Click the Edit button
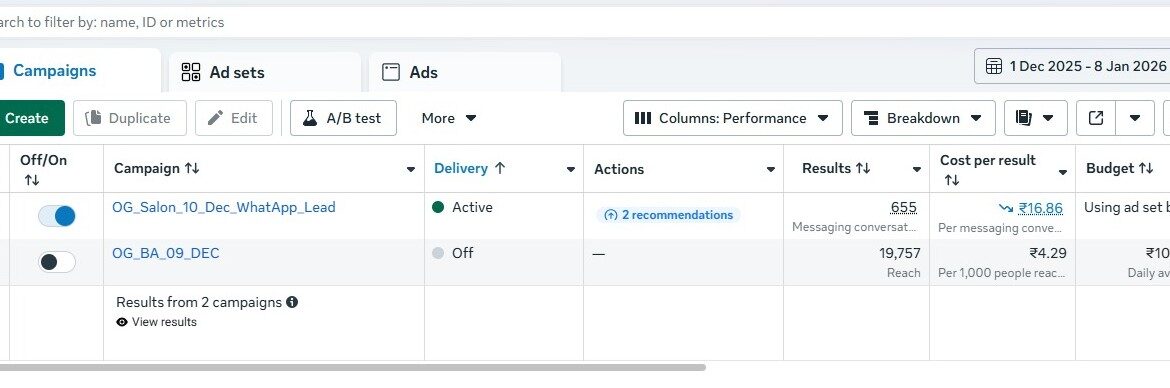The width and height of the screenshot is (1170, 388). coord(234,118)
